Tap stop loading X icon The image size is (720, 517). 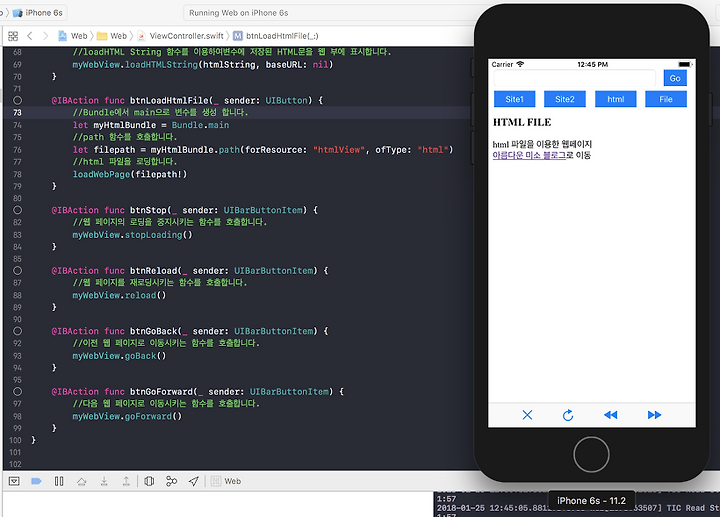click(527, 415)
